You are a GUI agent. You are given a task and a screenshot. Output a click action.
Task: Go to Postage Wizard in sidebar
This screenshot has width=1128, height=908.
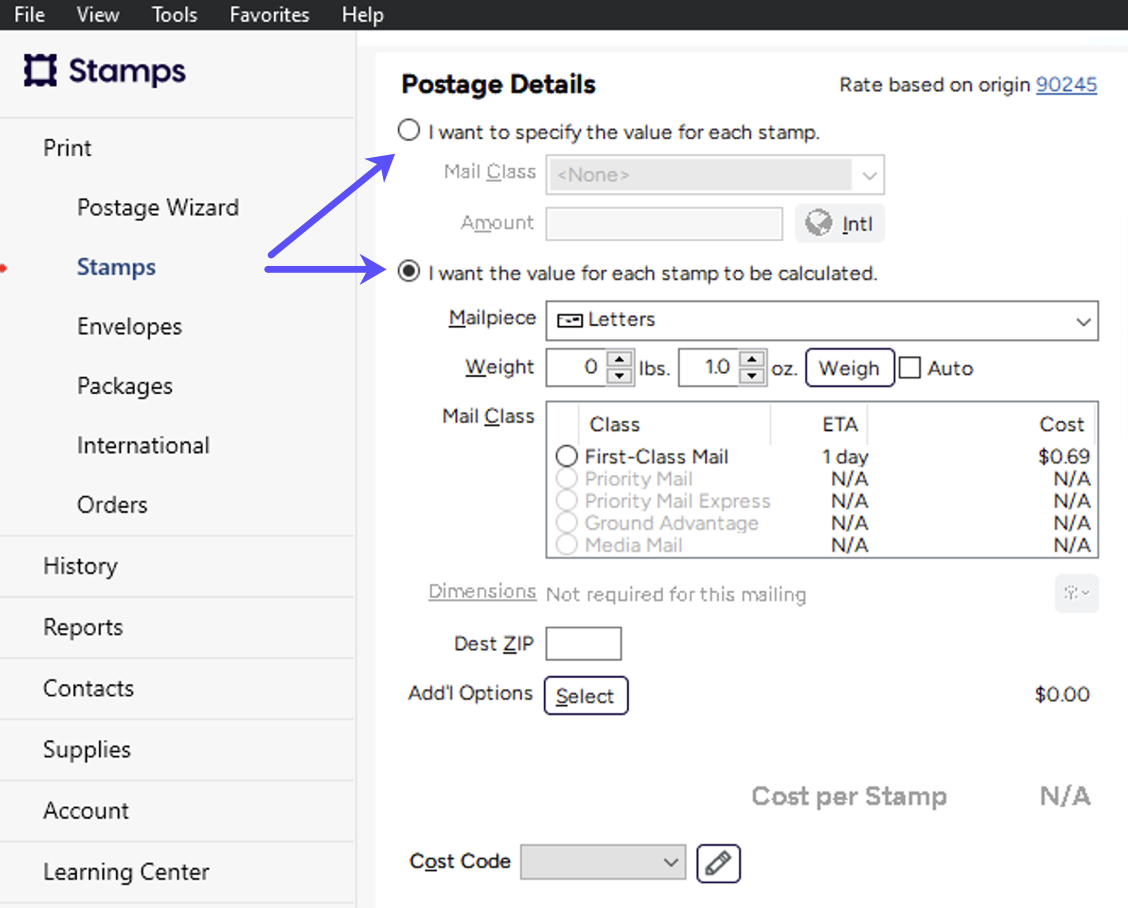158,207
